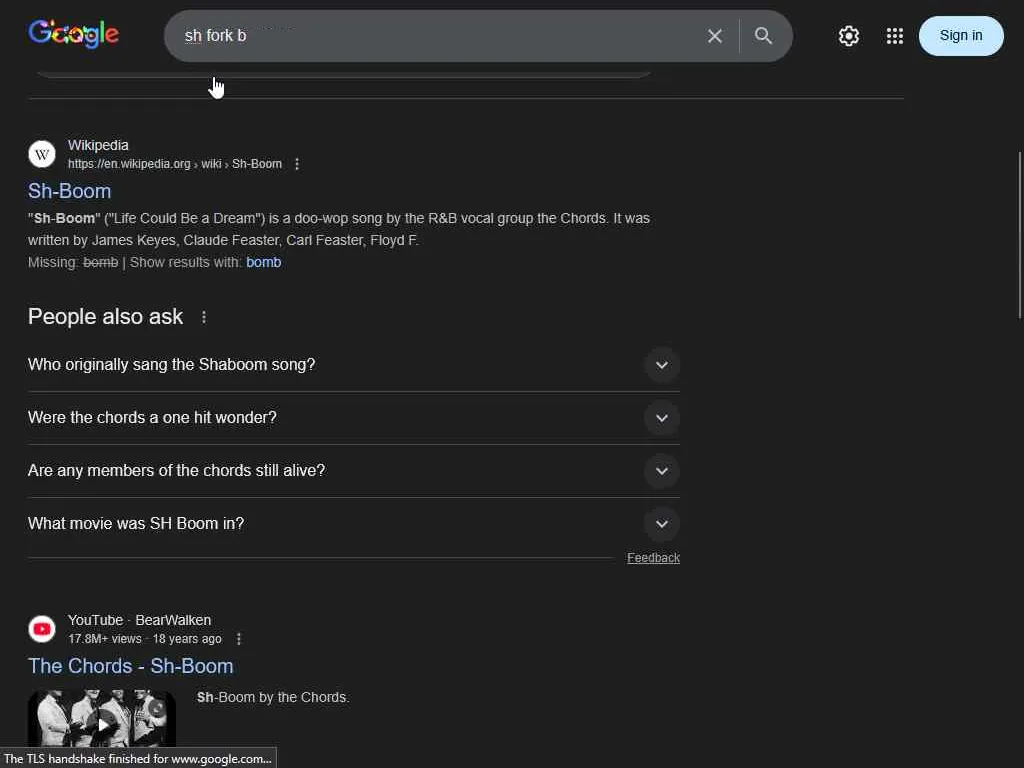The width and height of the screenshot is (1024, 768).
Task: Open the Google apps grid
Action: pyautogui.click(x=895, y=36)
